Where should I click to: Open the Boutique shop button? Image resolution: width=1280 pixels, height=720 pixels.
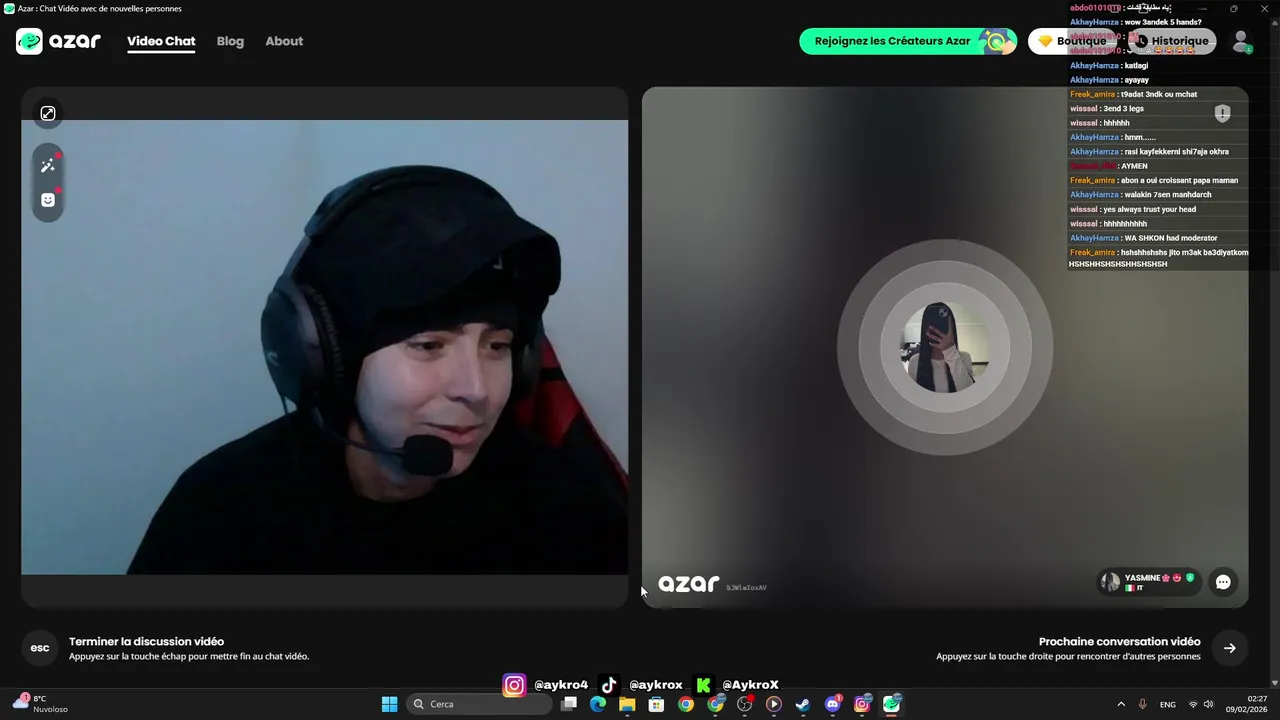click(1072, 41)
